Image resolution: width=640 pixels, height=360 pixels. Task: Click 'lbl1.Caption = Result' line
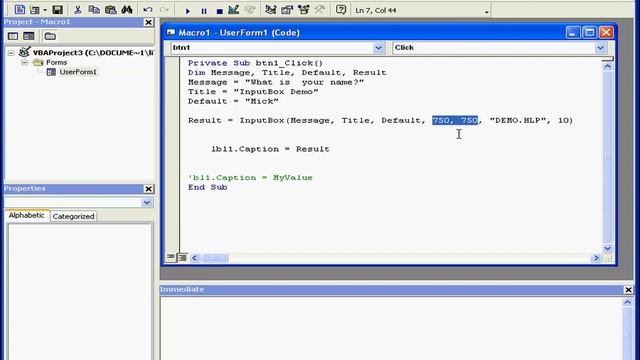(270, 149)
